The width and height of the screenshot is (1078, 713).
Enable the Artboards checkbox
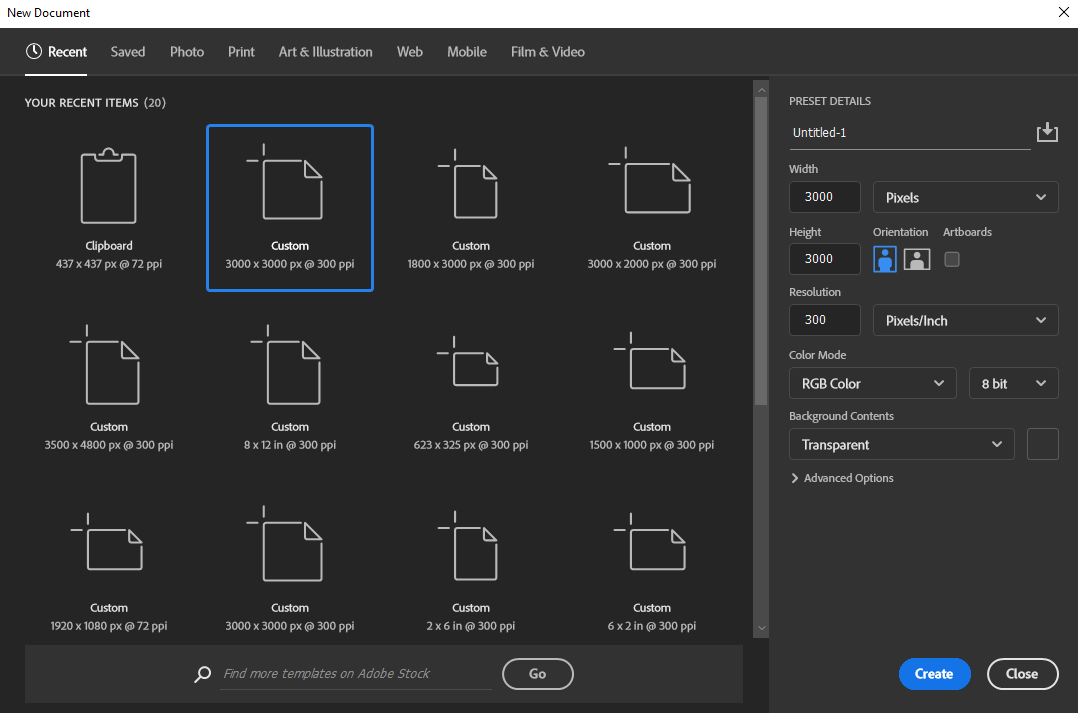pos(951,259)
